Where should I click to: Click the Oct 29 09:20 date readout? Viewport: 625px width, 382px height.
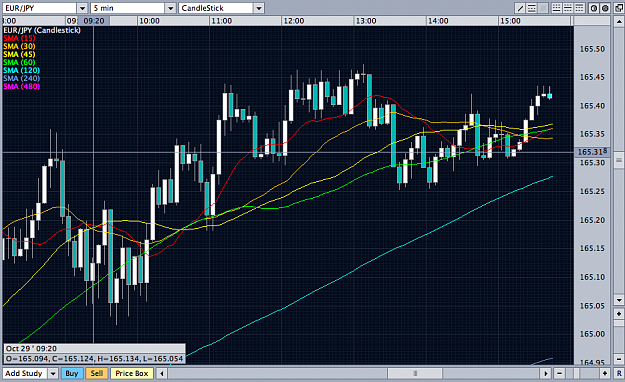tap(31, 349)
